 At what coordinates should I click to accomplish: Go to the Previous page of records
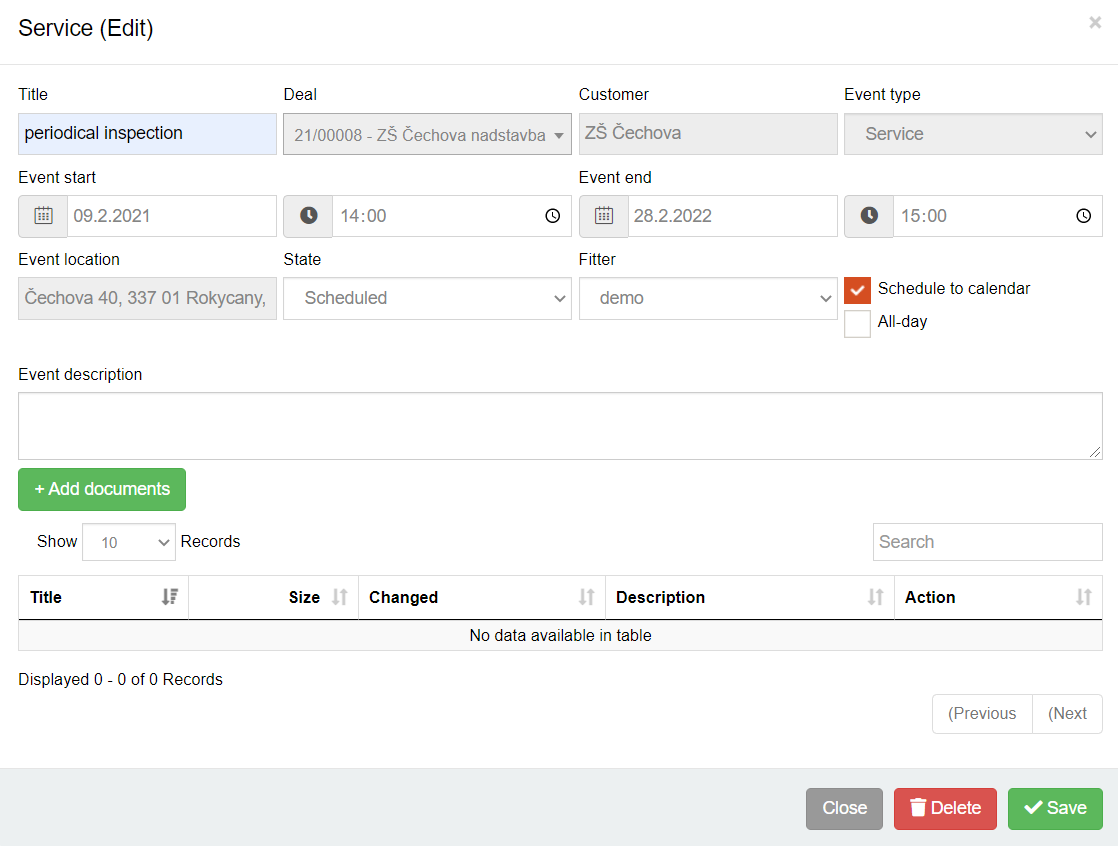(982, 713)
